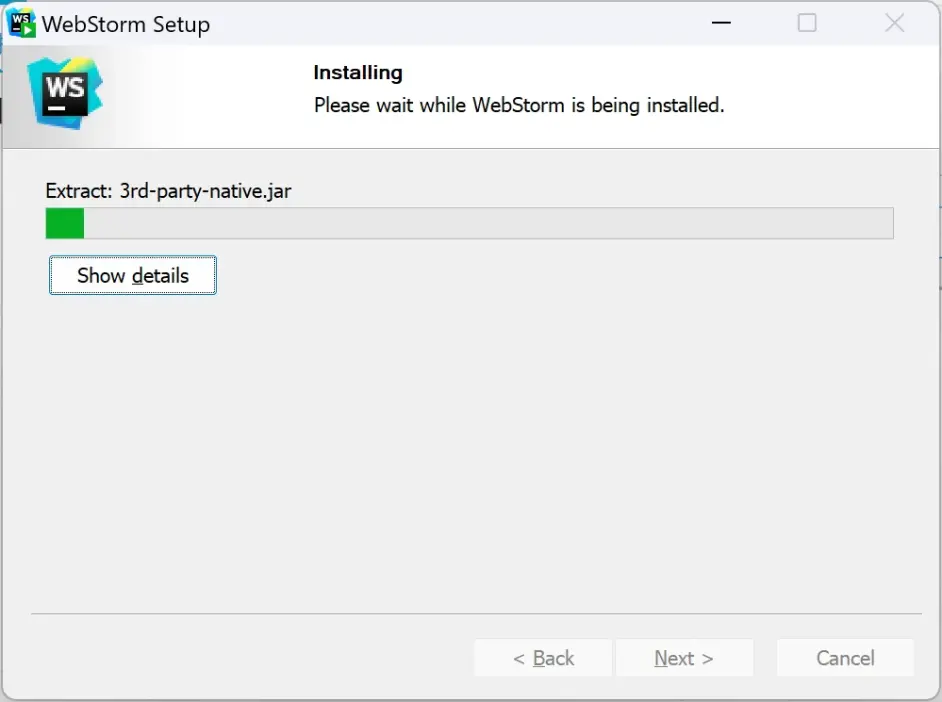Cancel the WebStorm installation
The image size is (942, 702).
click(x=845, y=658)
